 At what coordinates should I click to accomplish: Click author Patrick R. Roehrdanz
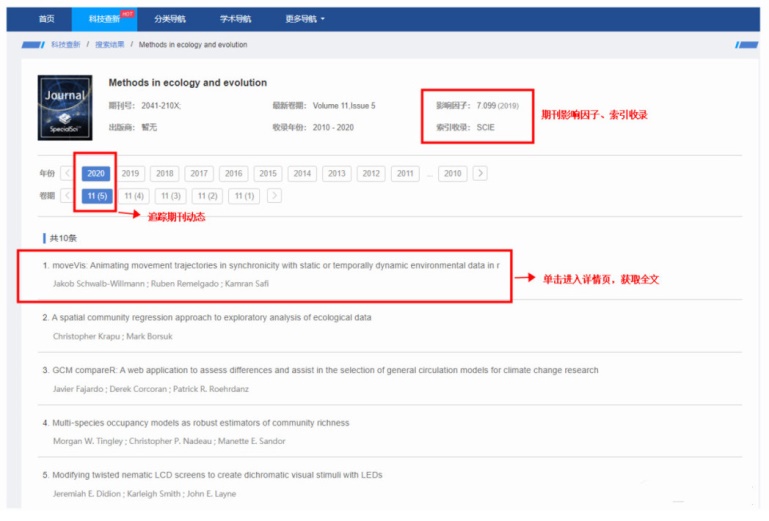[x=211, y=389]
